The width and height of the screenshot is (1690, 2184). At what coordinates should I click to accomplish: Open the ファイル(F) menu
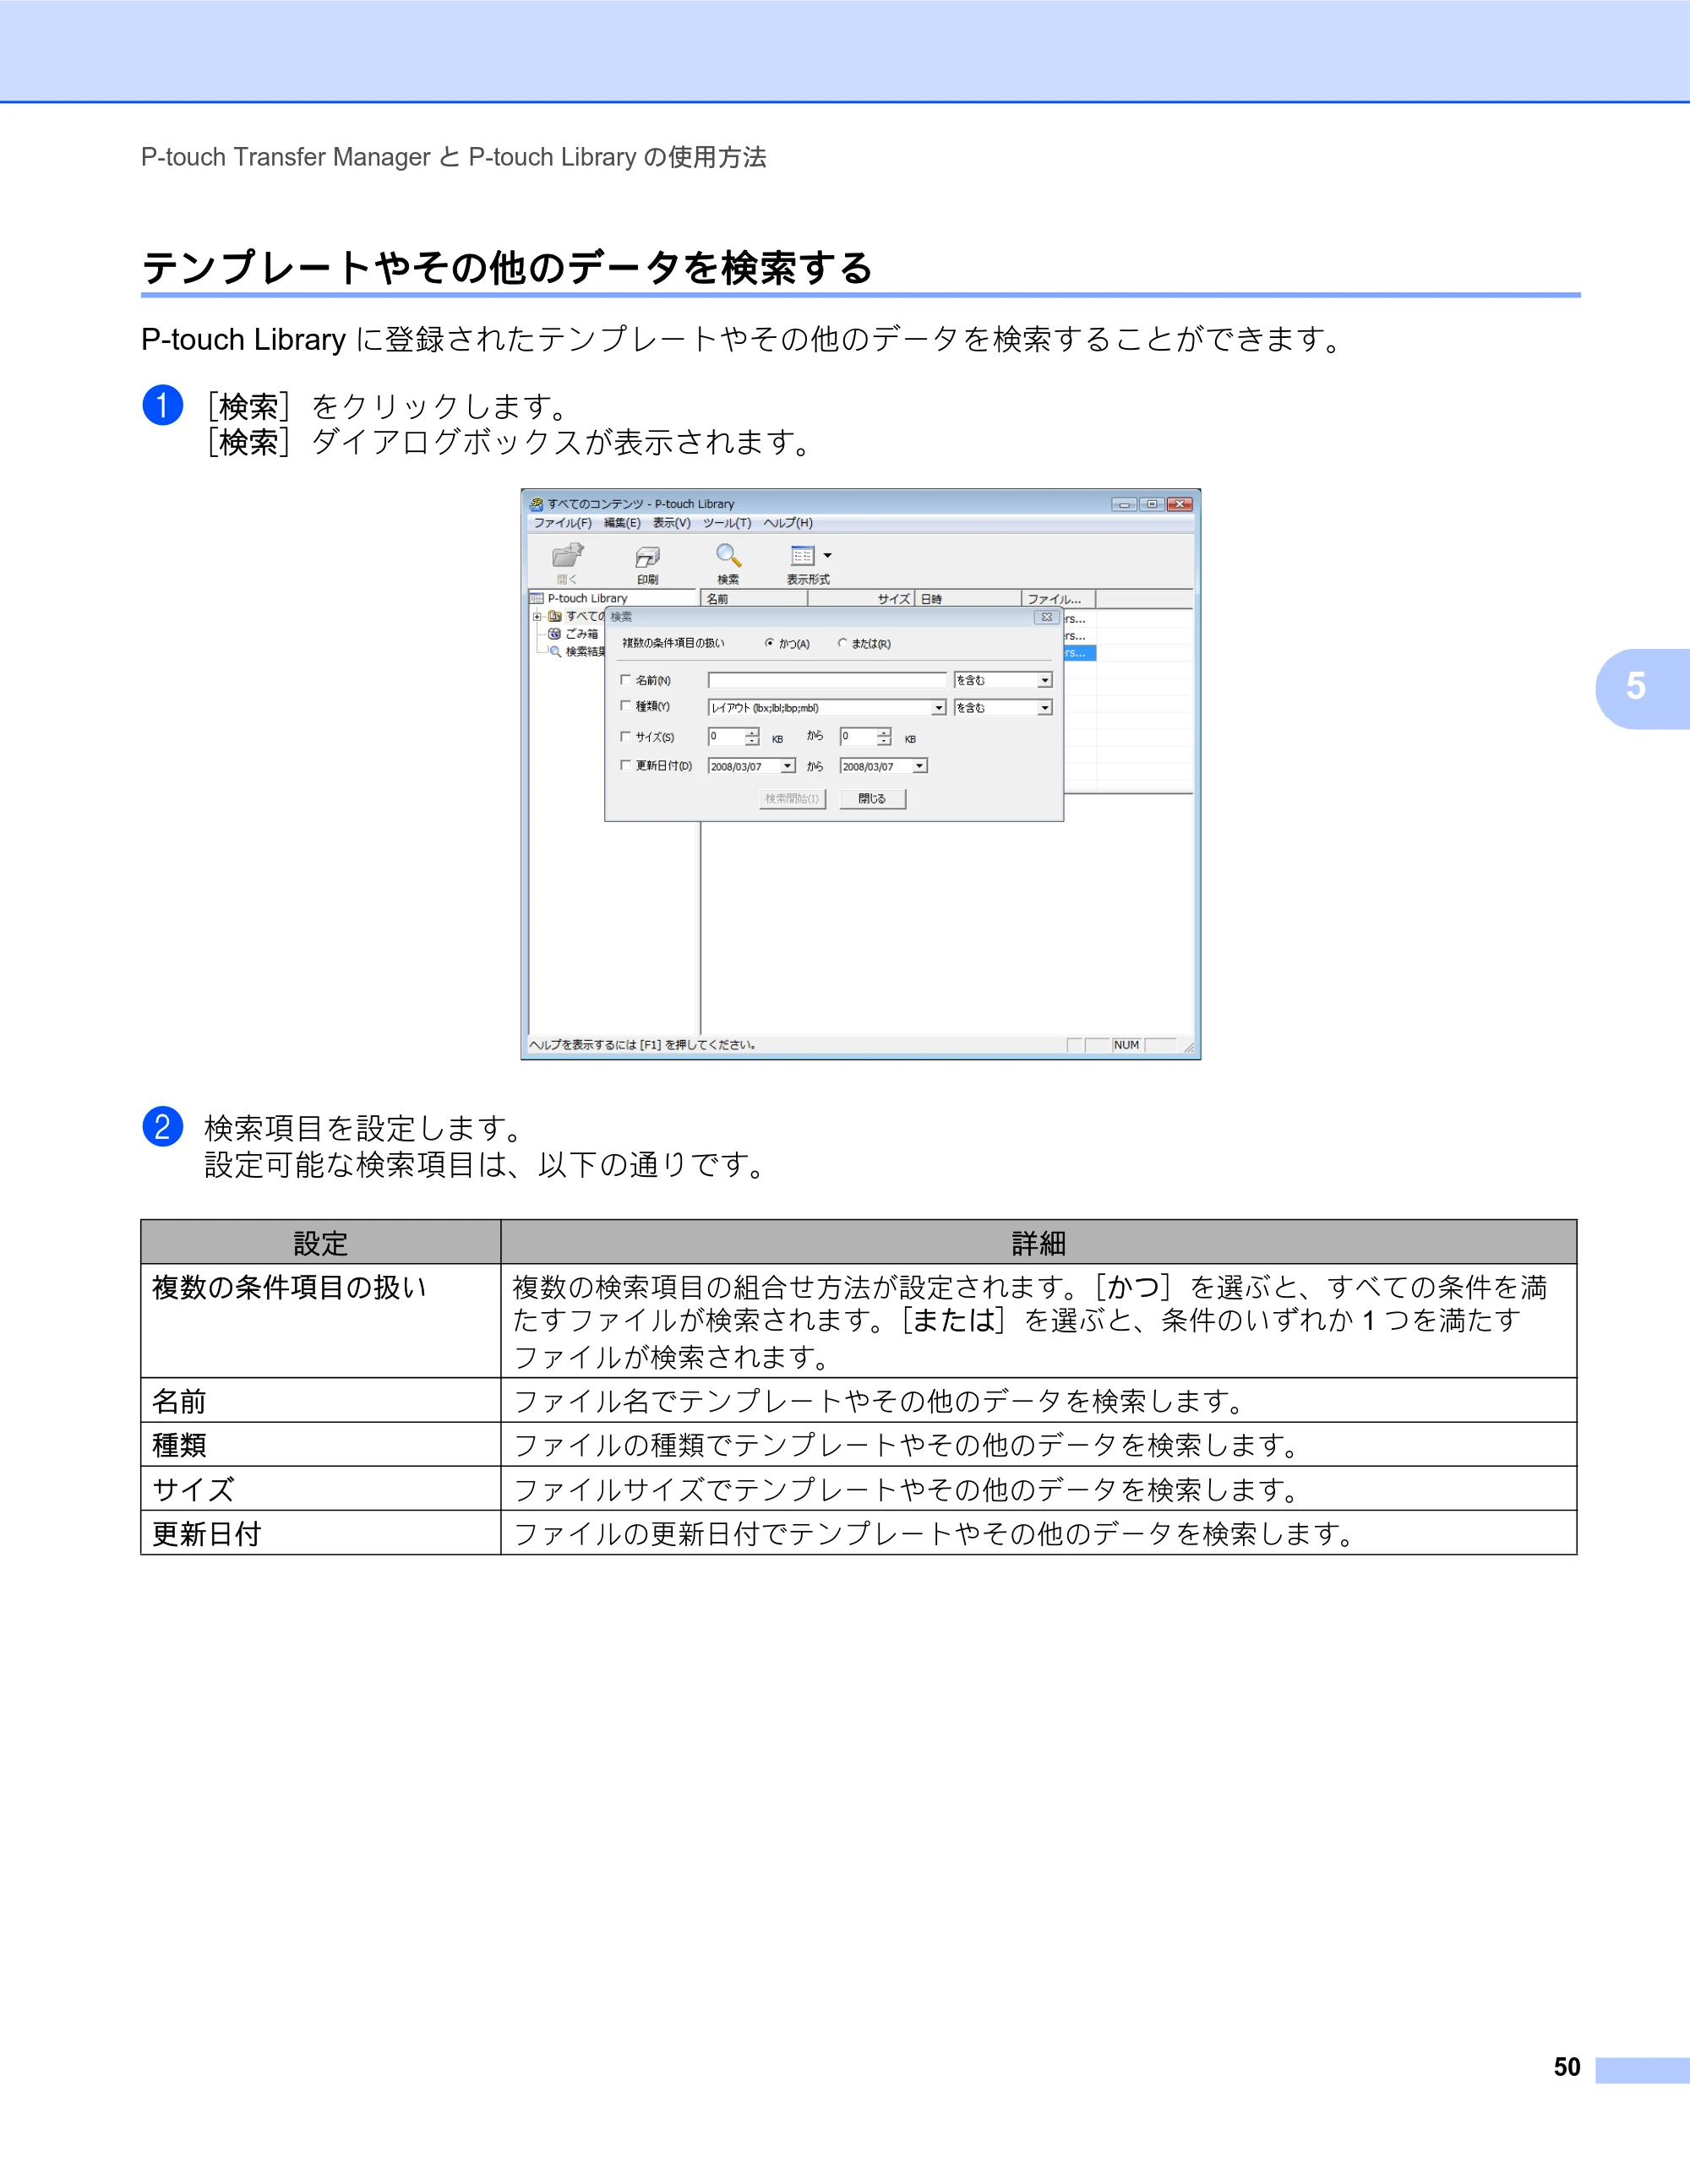tap(562, 523)
